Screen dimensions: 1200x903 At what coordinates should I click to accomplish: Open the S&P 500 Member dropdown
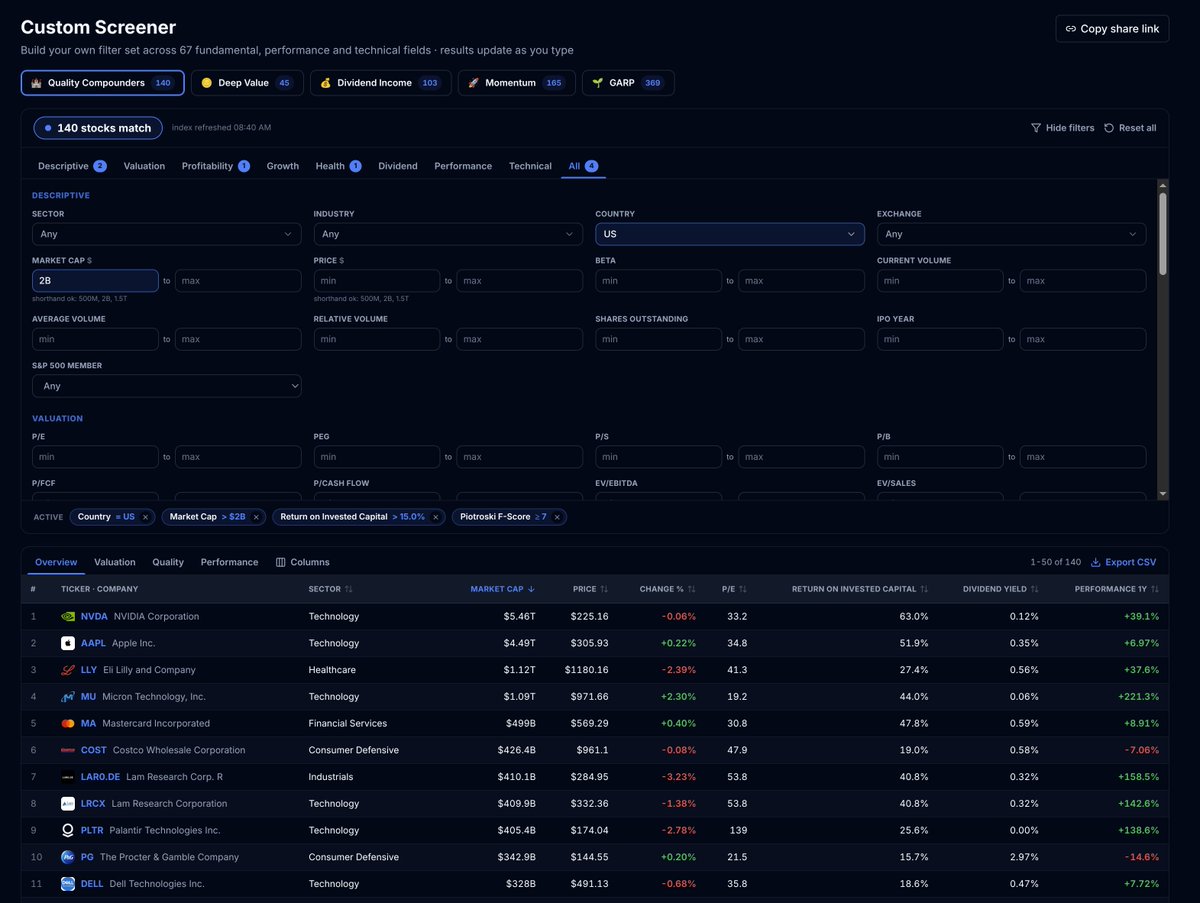[x=166, y=386]
